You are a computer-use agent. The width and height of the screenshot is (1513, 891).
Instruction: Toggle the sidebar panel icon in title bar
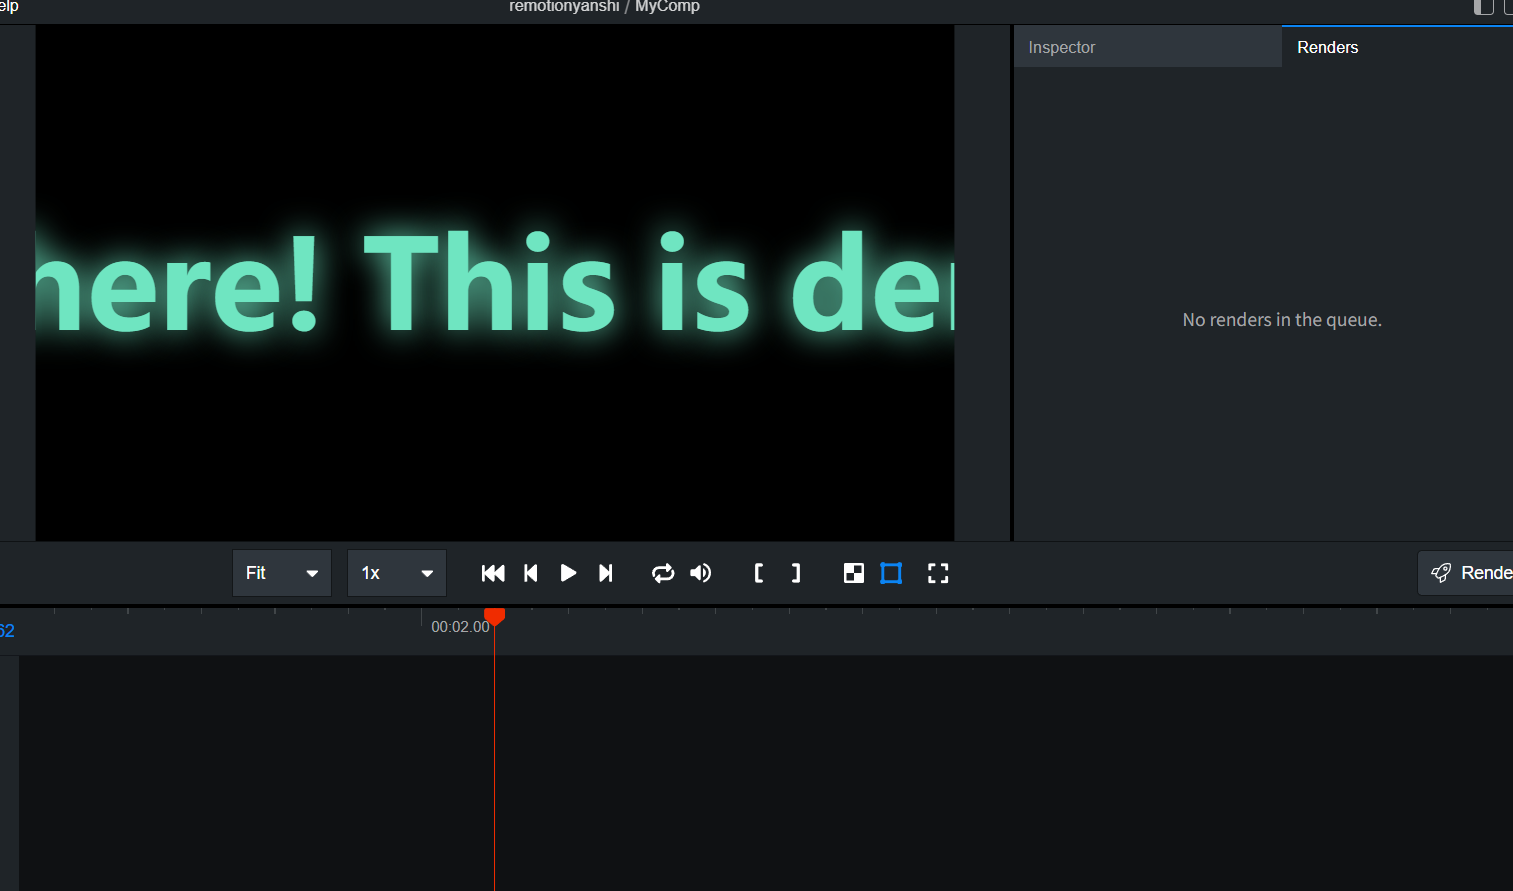pos(1484,7)
